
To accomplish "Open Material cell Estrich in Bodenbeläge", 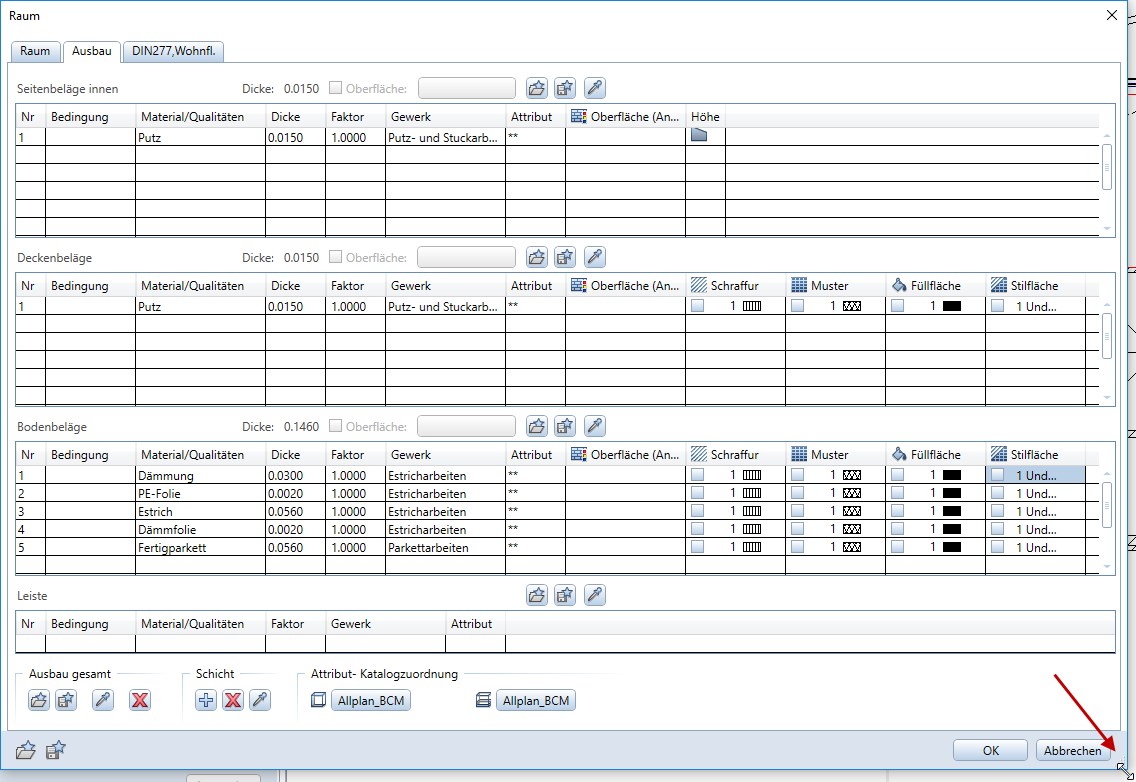I will (201, 512).
